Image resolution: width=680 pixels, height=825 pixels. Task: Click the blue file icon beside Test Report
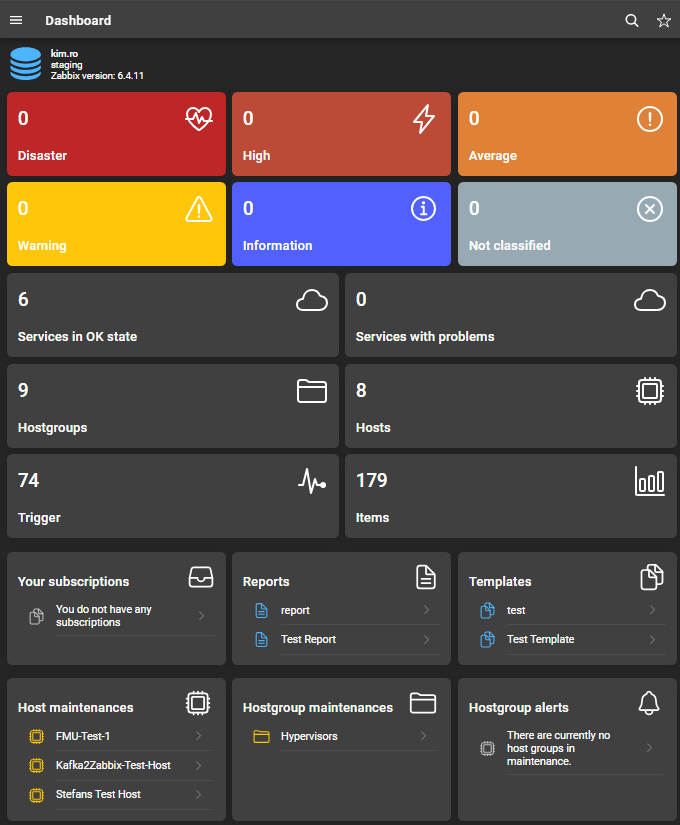pyautogui.click(x=262, y=639)
